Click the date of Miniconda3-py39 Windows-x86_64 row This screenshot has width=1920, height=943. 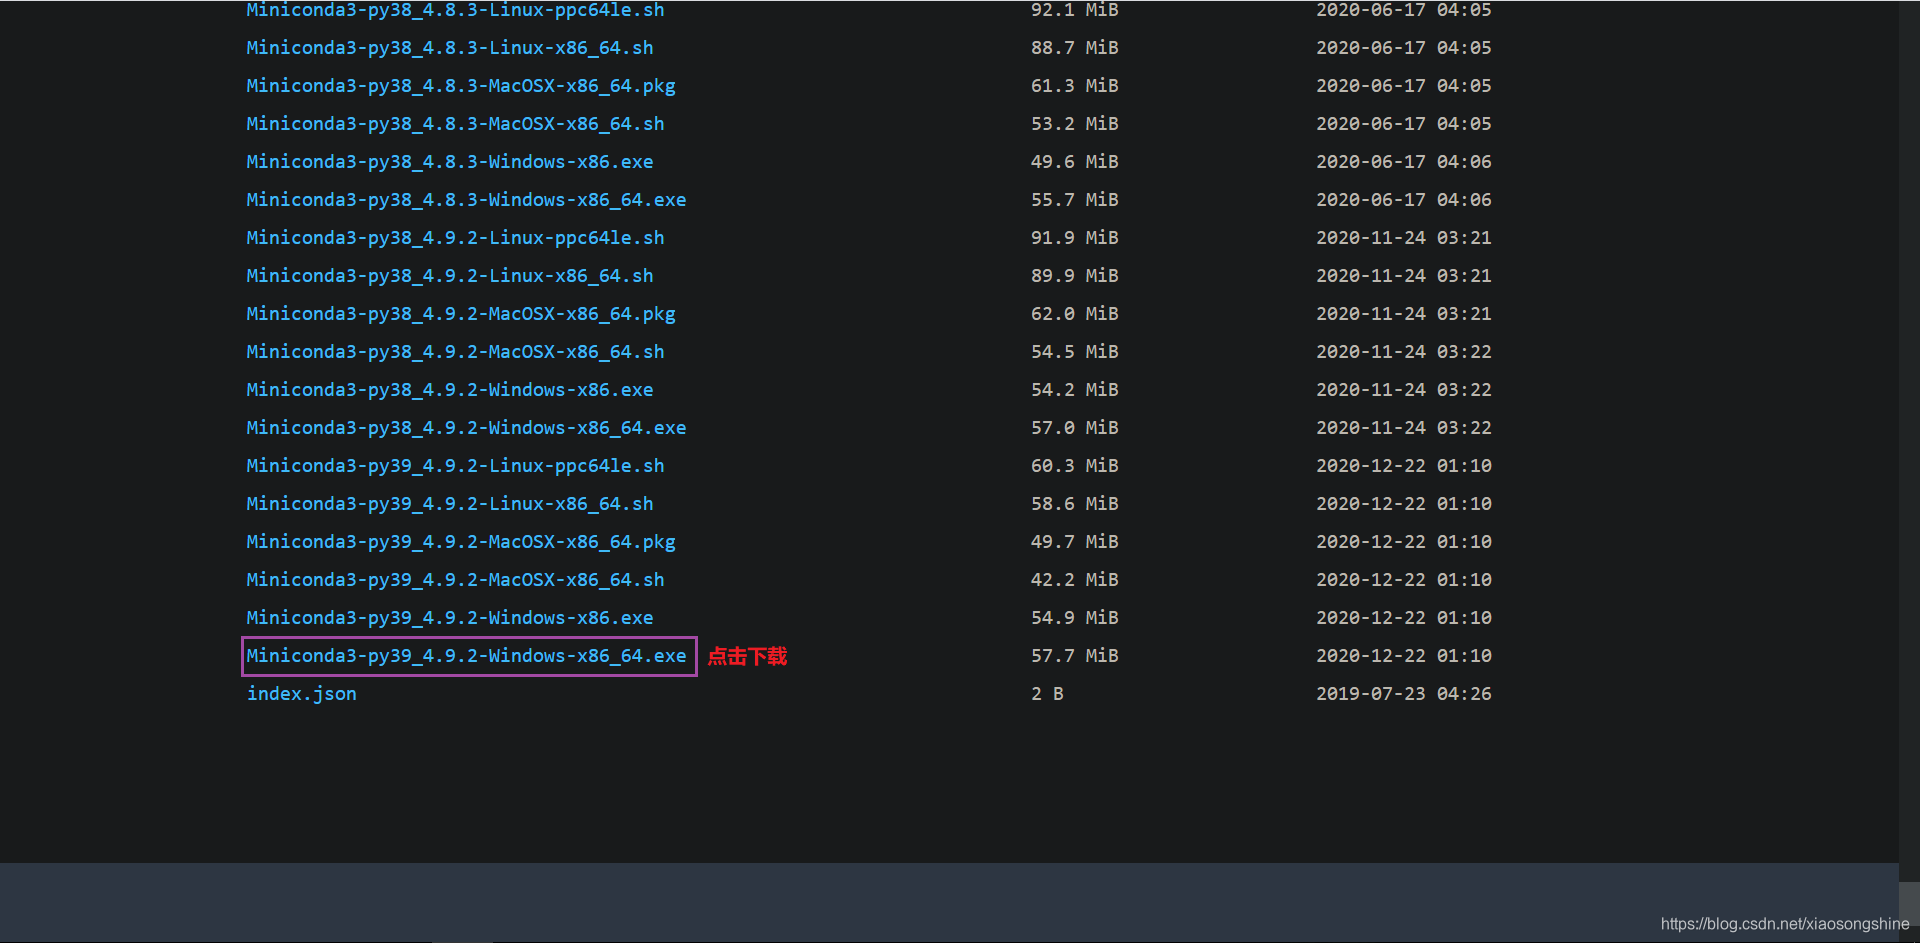coord(1403,656)
